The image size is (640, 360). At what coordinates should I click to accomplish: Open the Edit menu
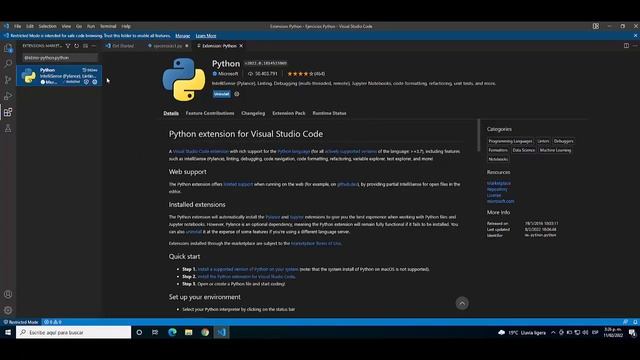click(x=30, y=26)
